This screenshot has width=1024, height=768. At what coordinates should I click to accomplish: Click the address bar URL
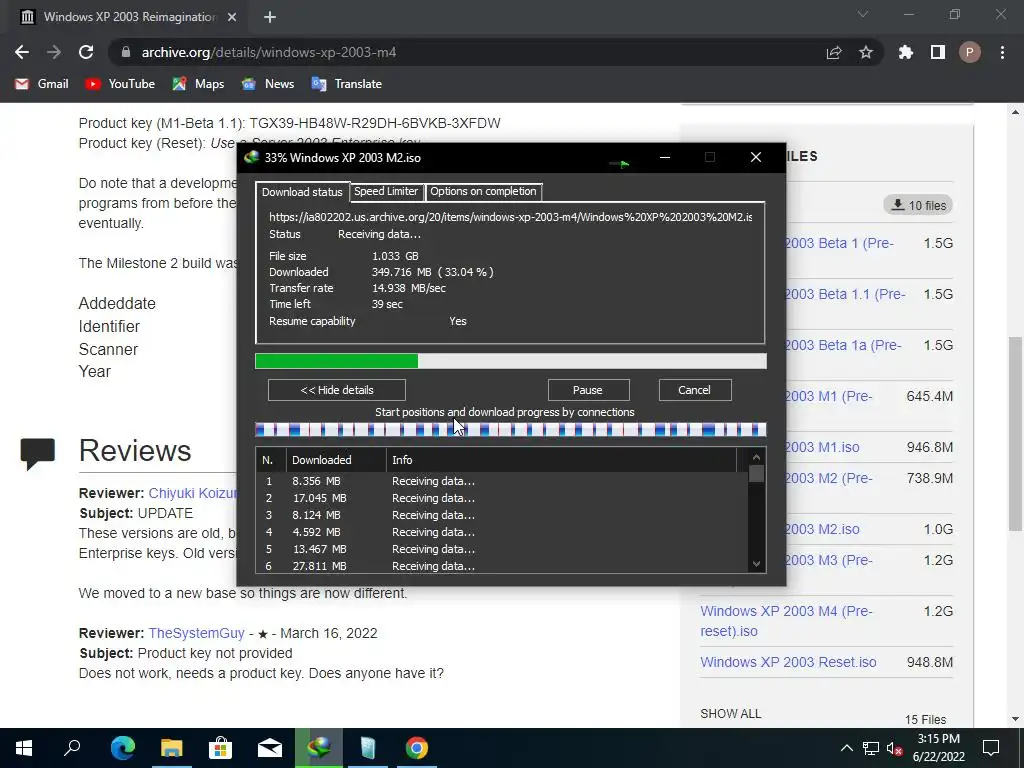click(x=268, y=52)
